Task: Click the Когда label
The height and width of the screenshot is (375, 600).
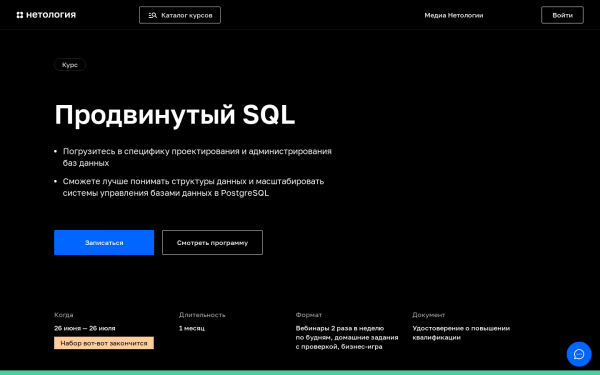Action: pos(64,315)
